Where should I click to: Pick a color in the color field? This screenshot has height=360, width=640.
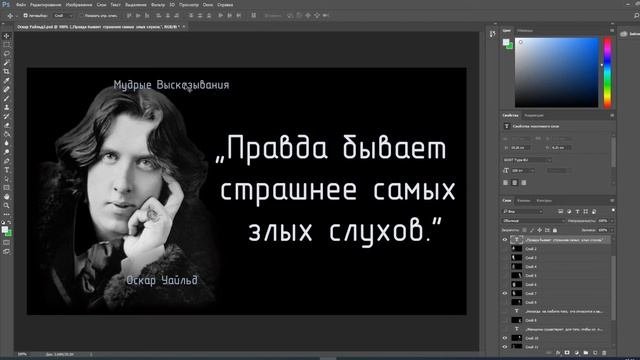[556, 73]
